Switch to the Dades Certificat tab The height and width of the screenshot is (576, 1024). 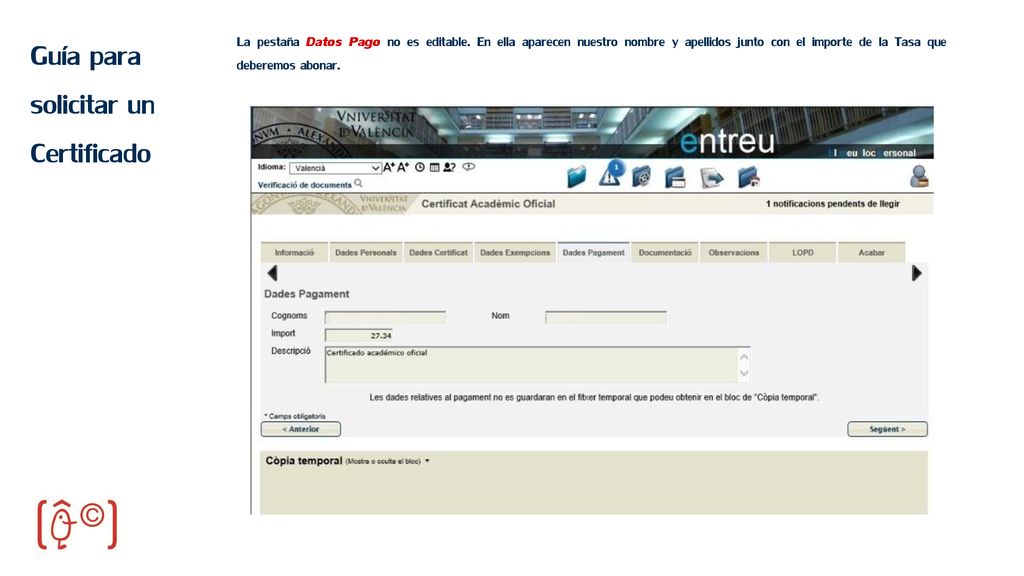point(438,253)
